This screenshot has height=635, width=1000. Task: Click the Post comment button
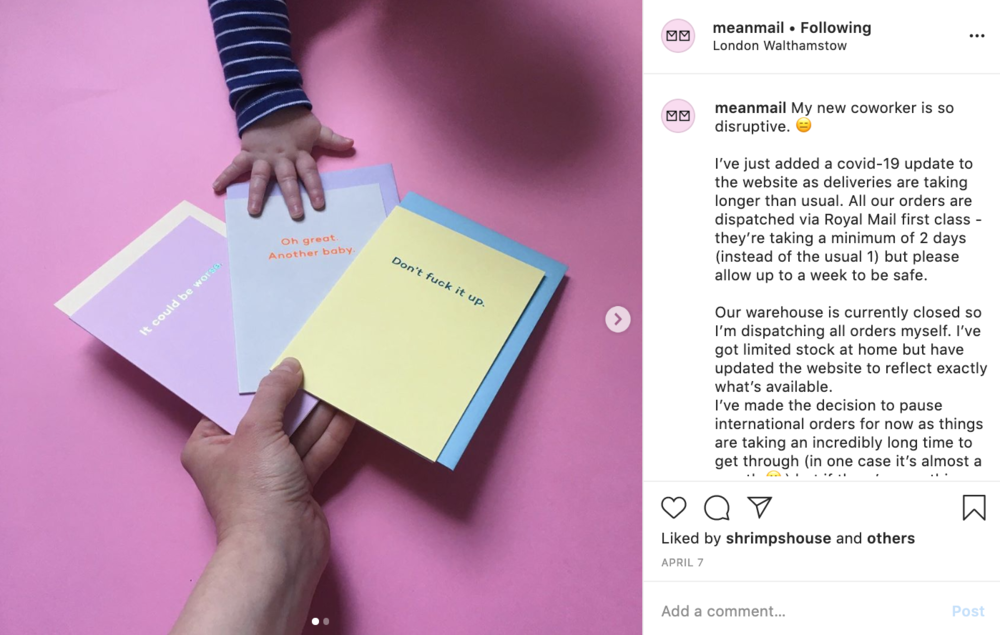coord(968,611)
